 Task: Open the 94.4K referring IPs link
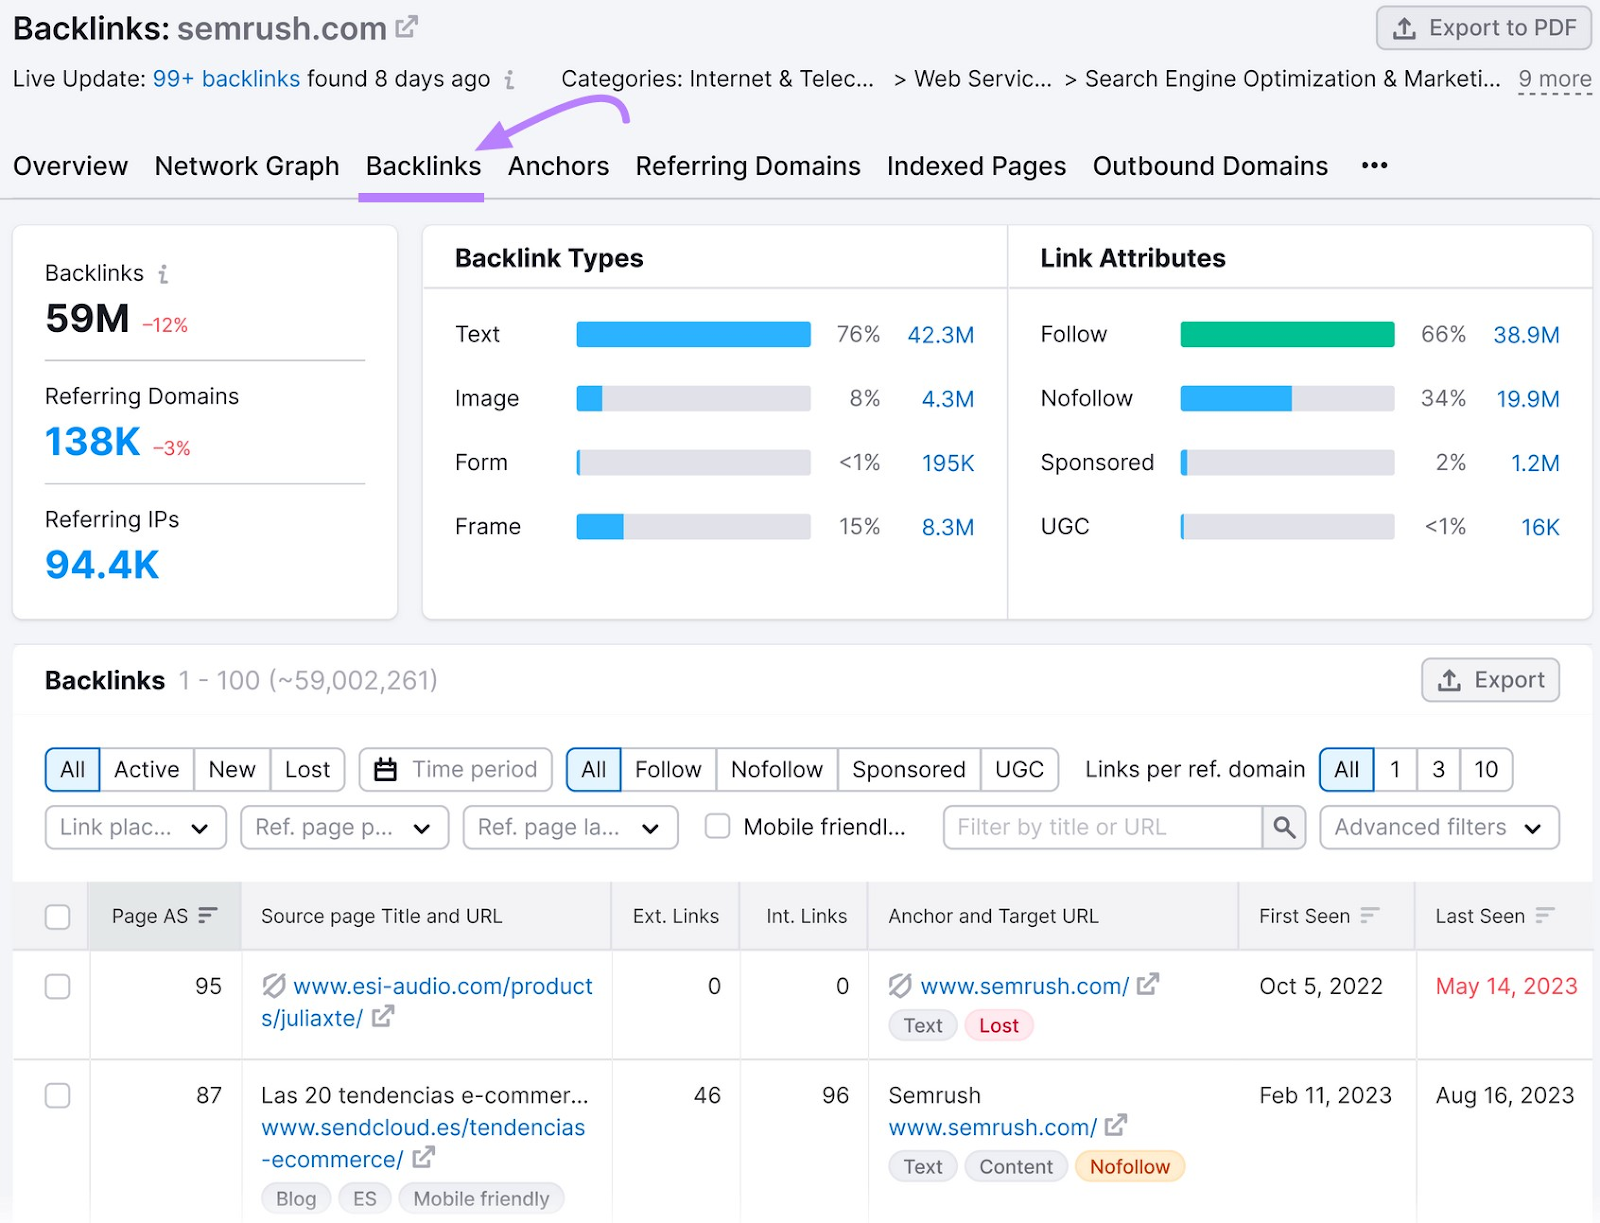pos(102,565)
